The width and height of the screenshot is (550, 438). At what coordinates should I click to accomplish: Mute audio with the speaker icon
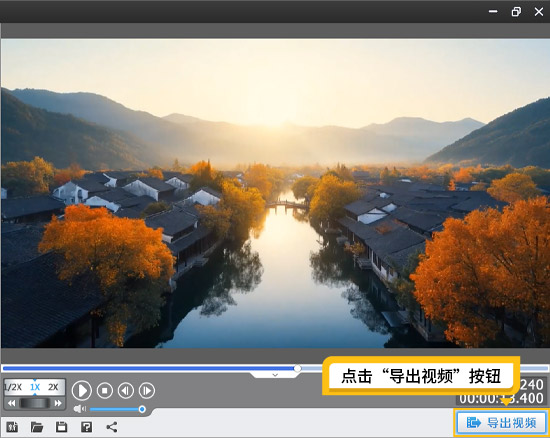[x=80, y=409]
